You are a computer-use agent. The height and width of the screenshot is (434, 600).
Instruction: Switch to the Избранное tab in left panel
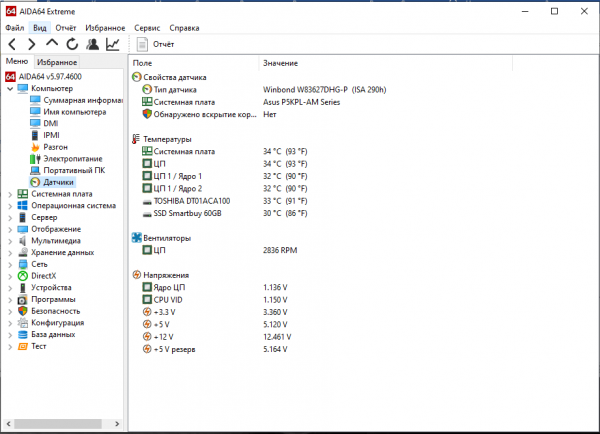pos(57,62)
